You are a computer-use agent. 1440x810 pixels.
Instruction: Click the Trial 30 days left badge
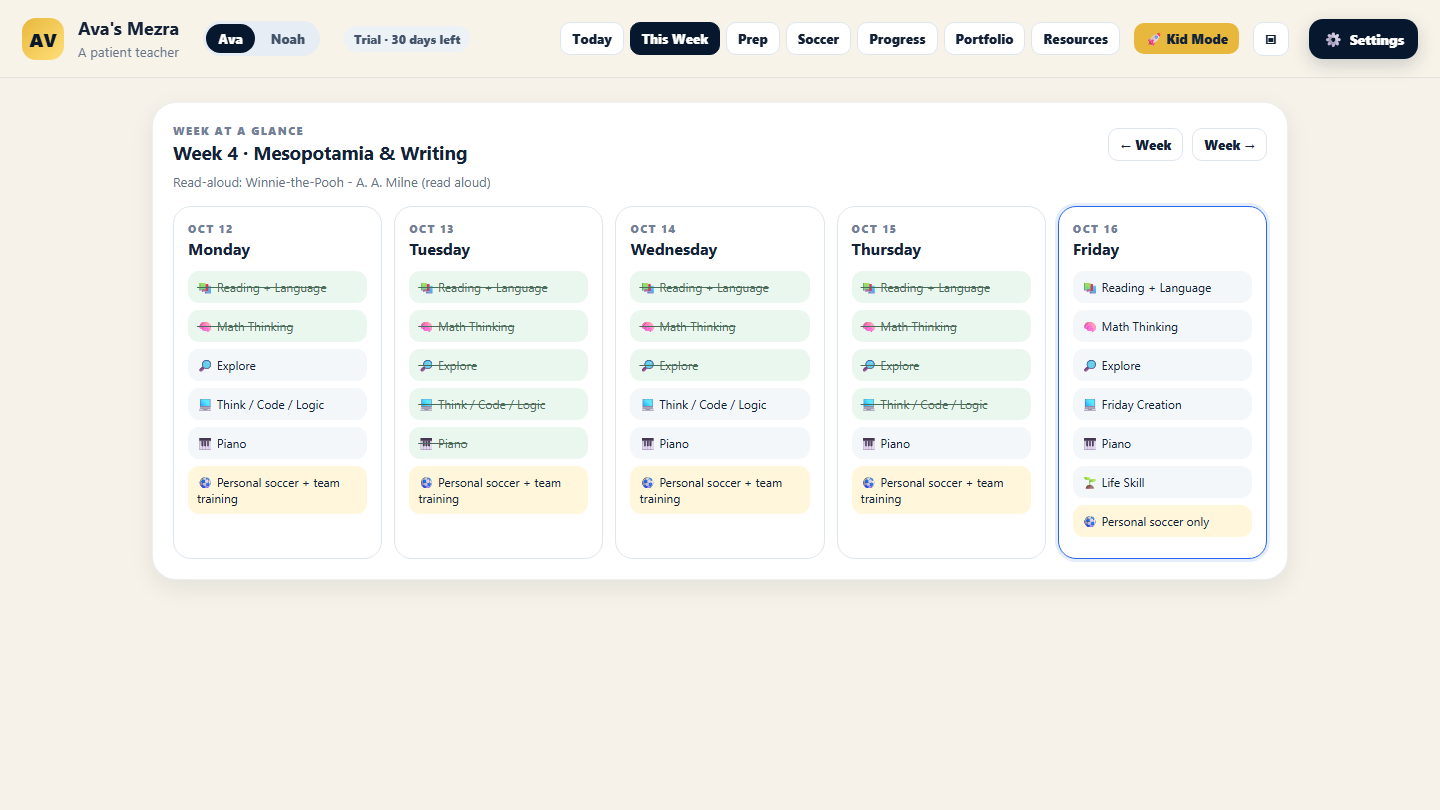(407, 39)
